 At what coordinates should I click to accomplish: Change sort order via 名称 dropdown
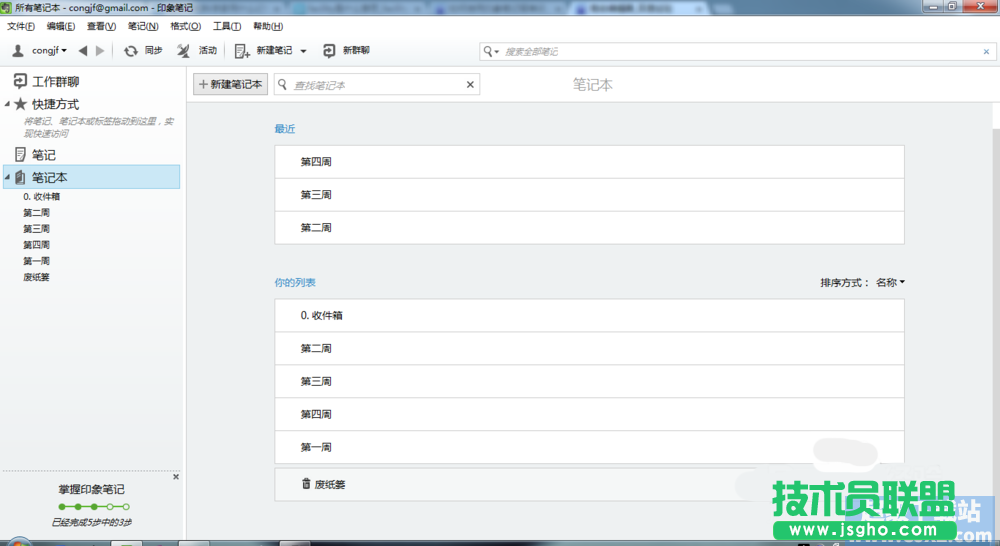pos(890,283)
